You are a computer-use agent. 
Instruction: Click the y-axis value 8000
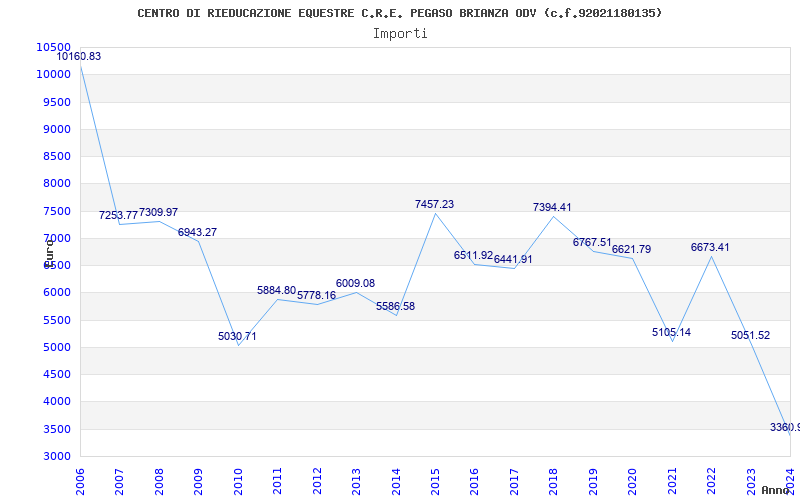pos(56,184)
